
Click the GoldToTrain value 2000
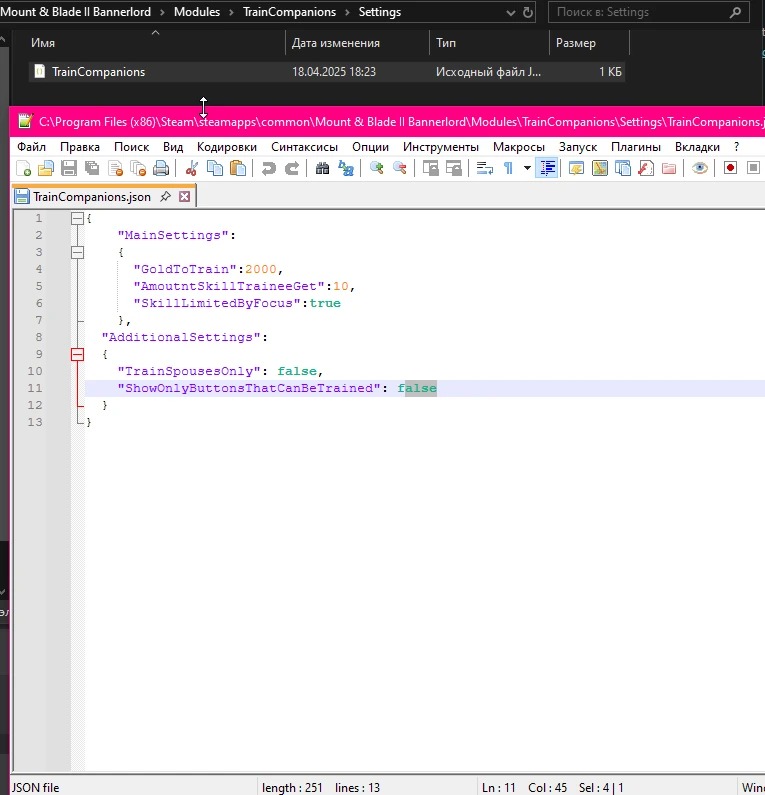(x=261, y=269)
